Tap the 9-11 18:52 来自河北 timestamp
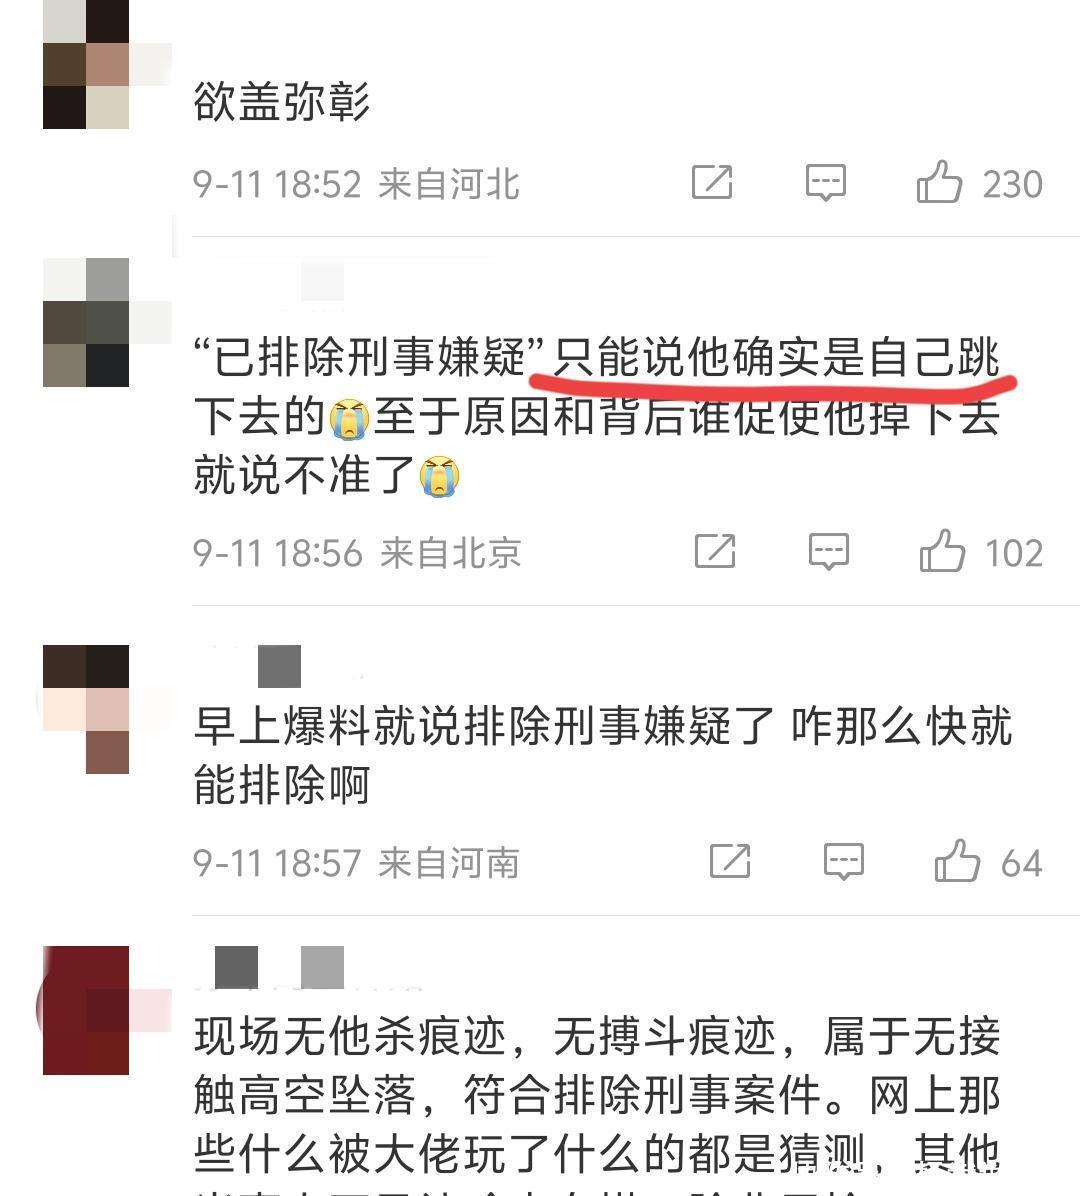This screenshot has width=1080, height=1196. click(x=356, y=184)
